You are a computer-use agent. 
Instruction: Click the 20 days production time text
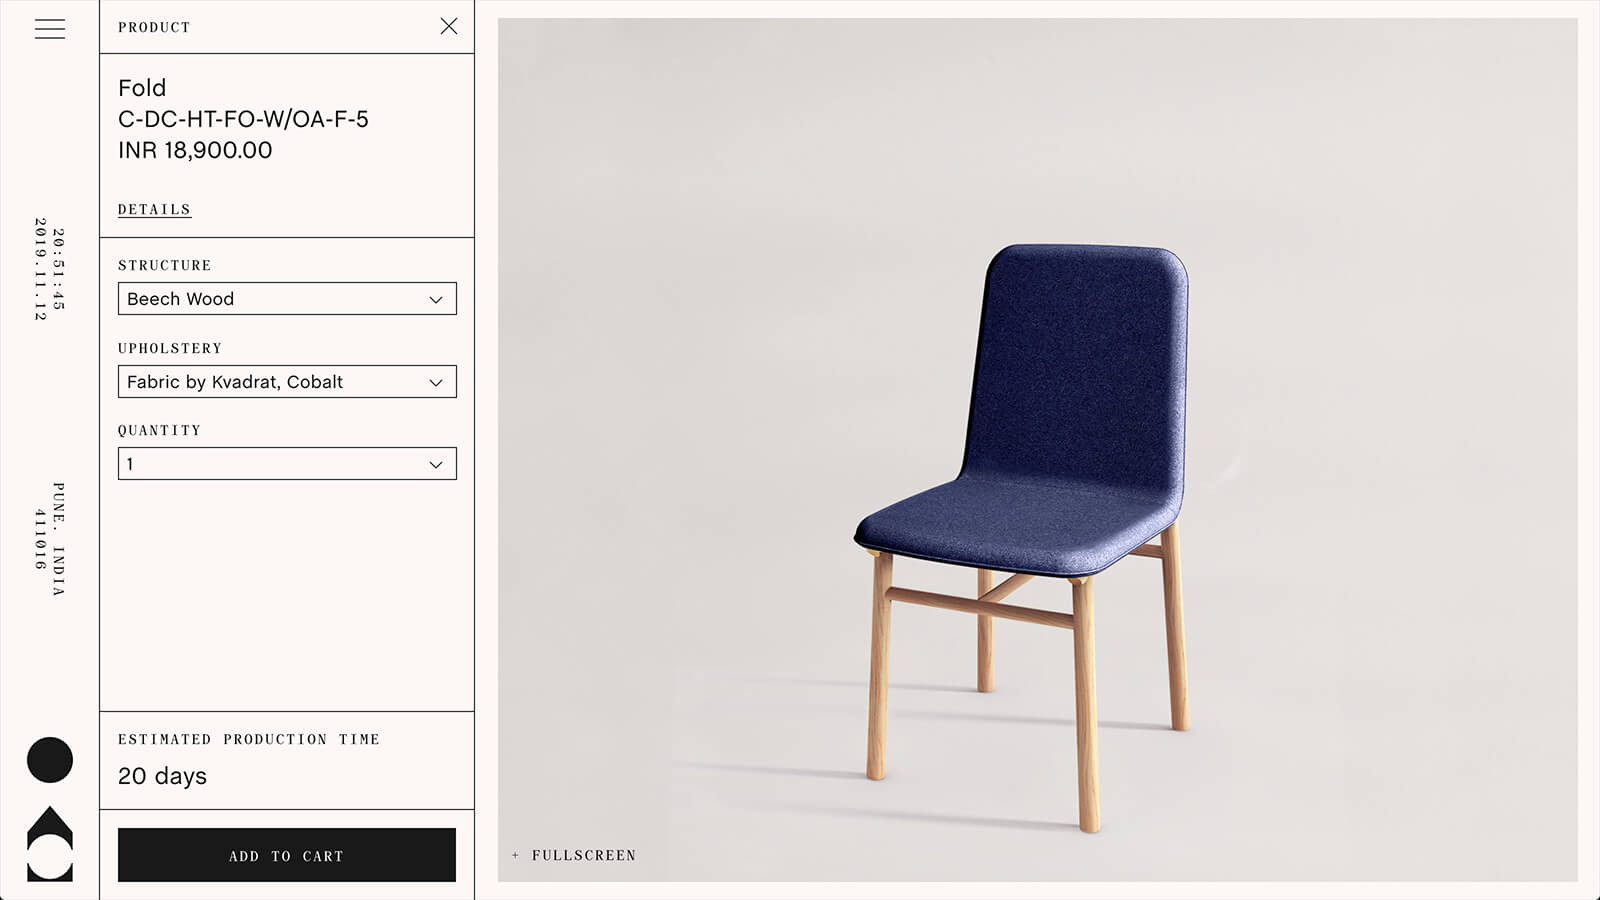click(162, 776)
